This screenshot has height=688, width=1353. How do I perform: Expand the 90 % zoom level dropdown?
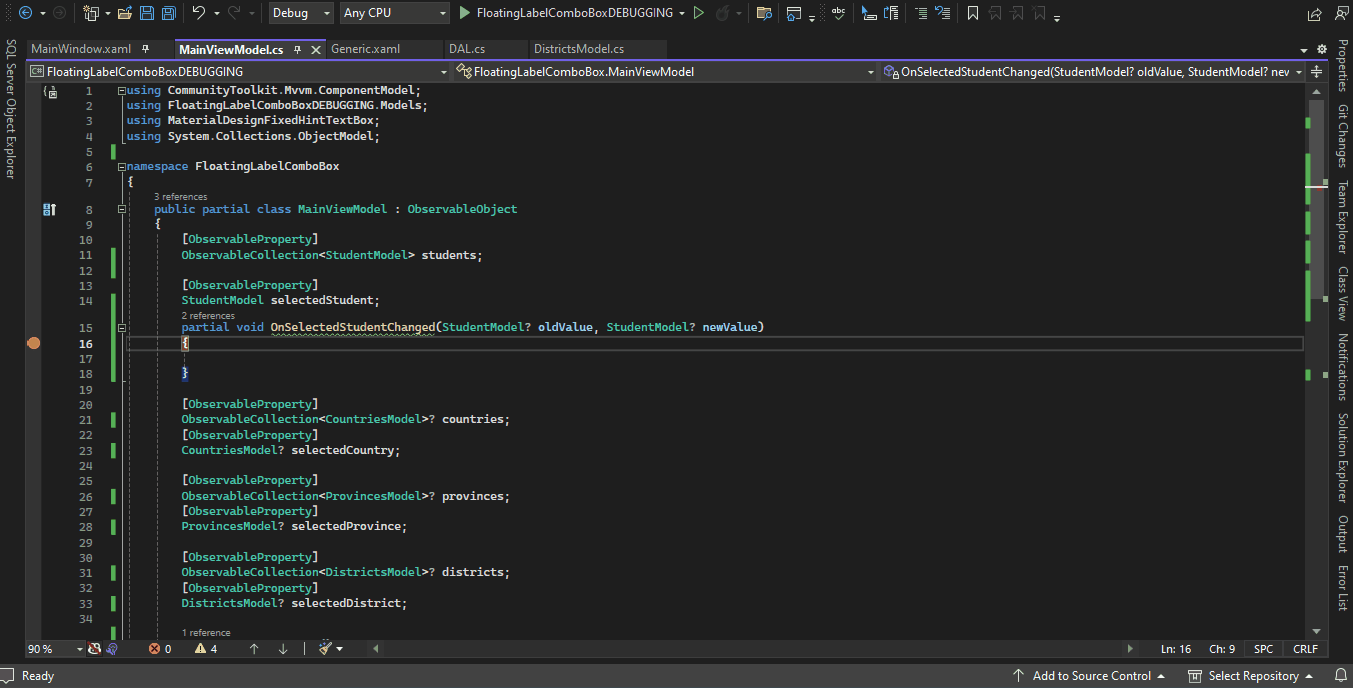pos(80,649)
